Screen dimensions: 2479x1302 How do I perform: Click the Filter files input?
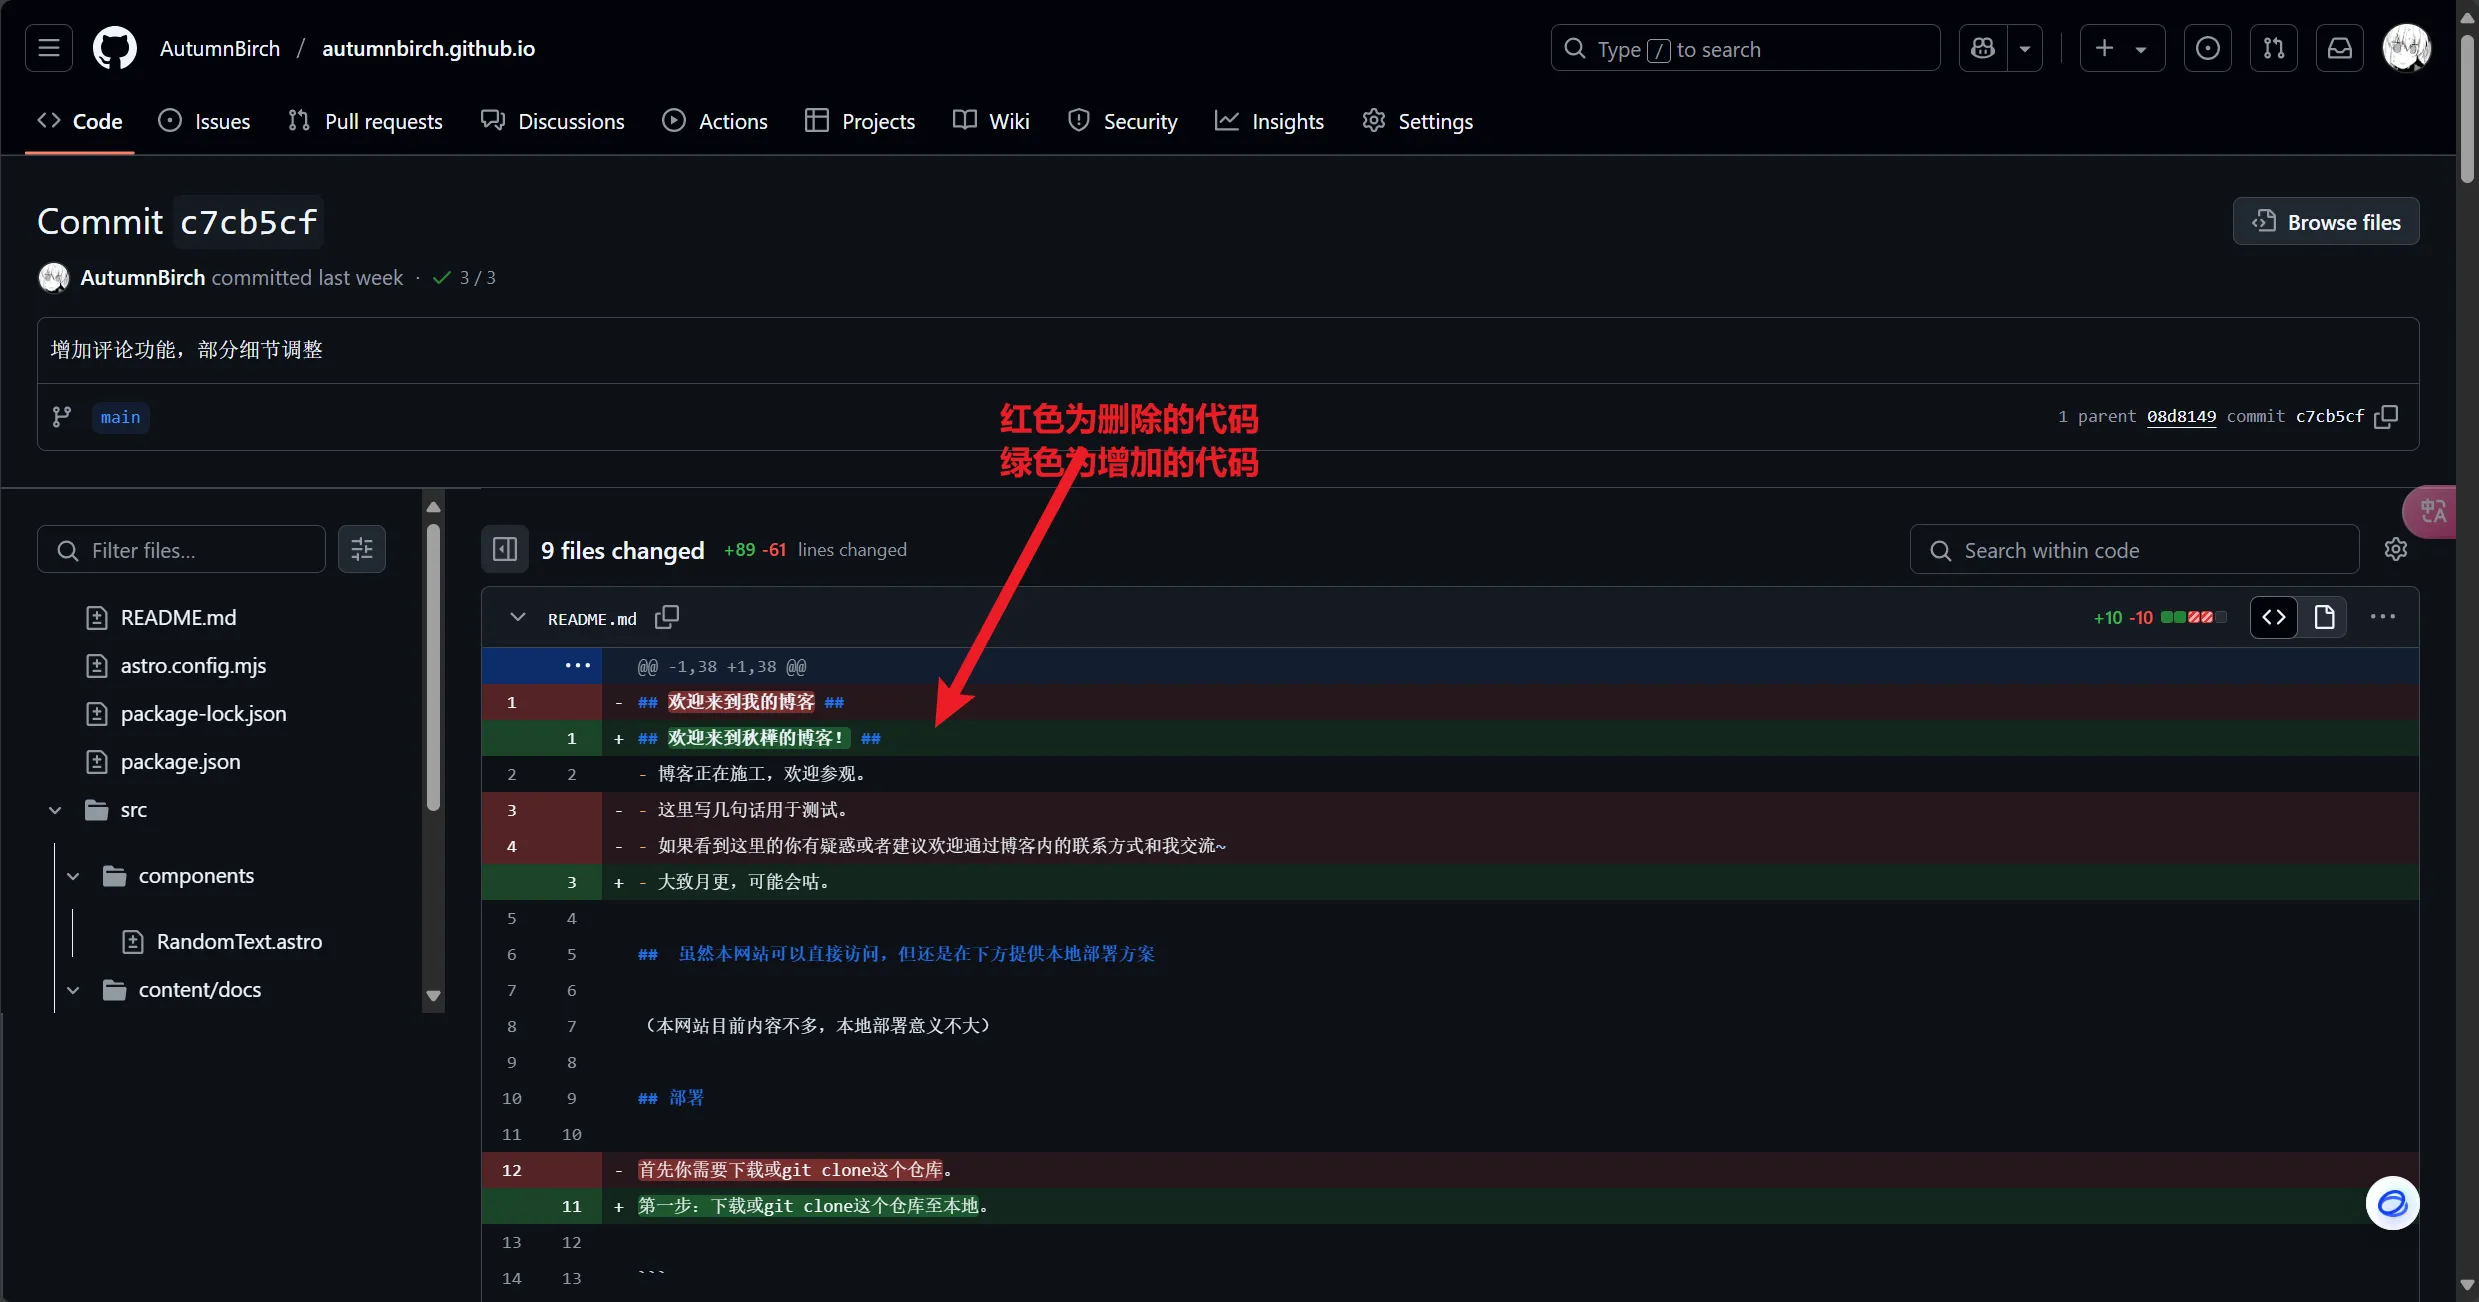(x=181, y=550)
